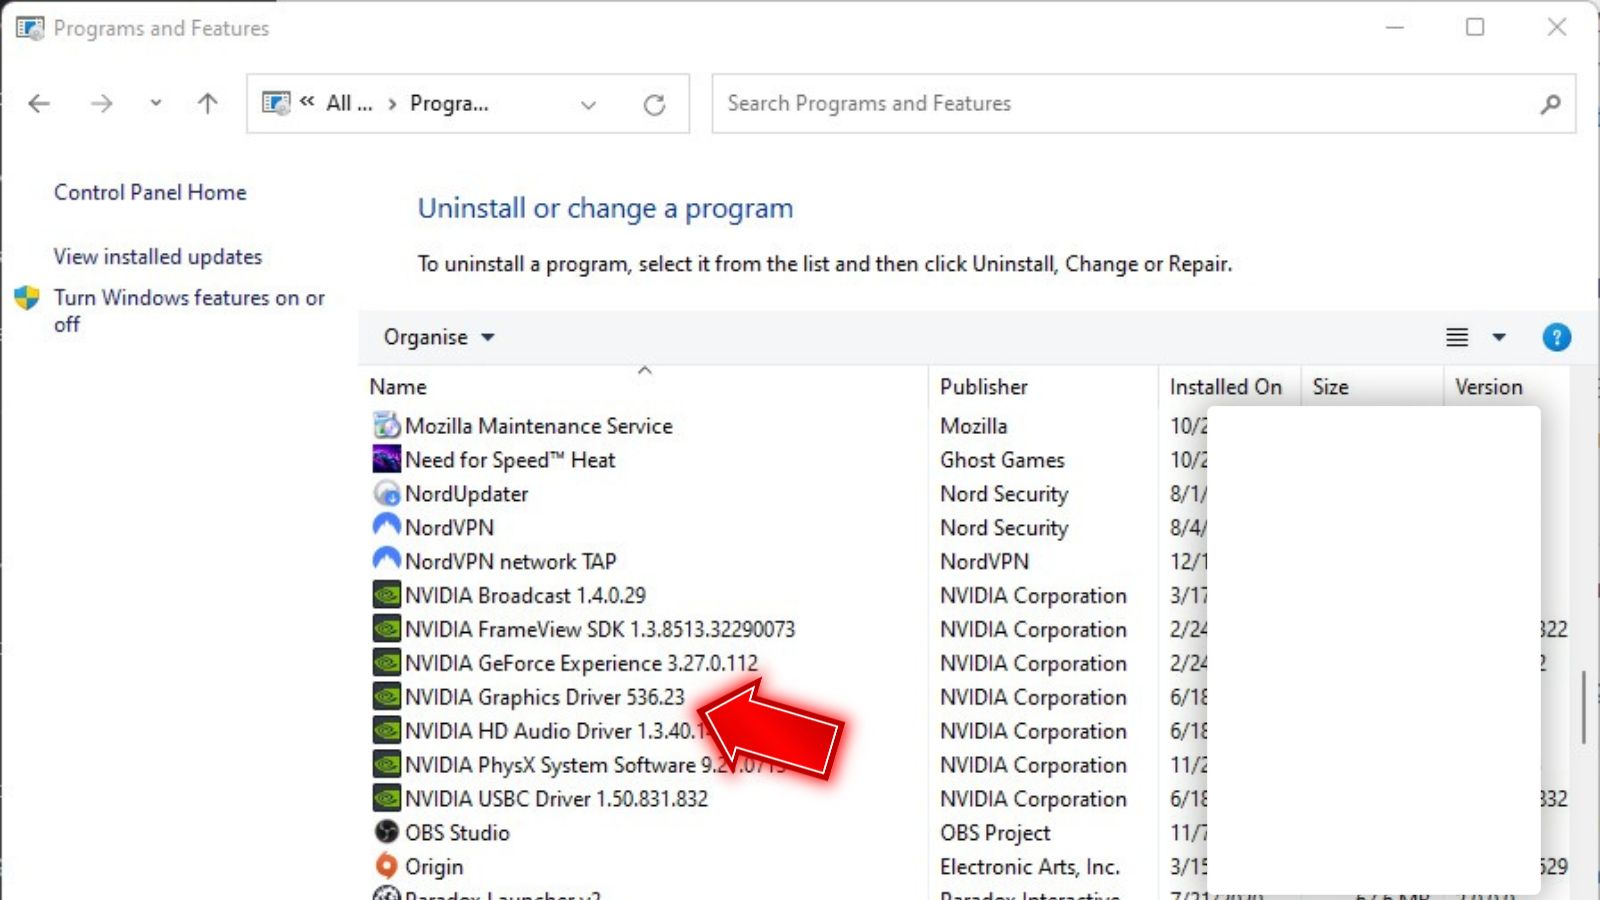Click the NVIDIA PhysX System Software icon

[x=386, y=765]
